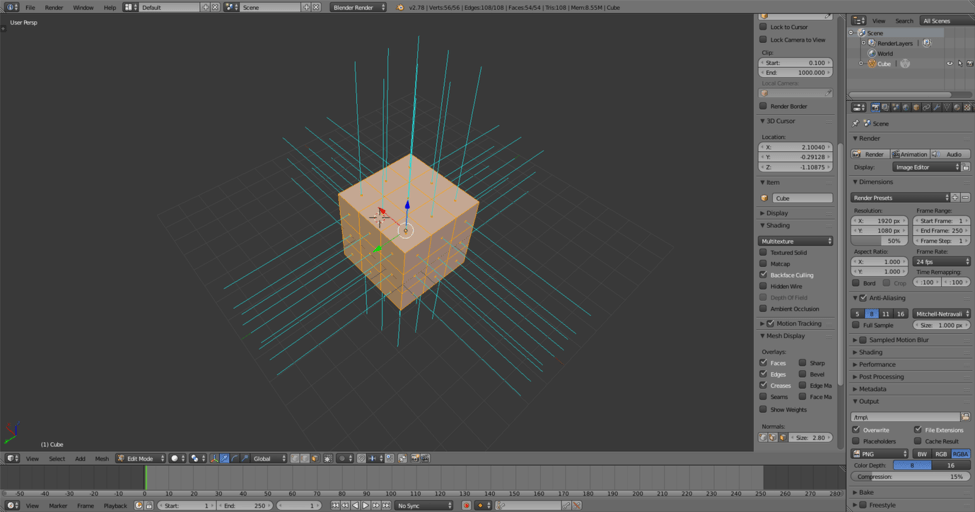Image resolution: width=975 pixels, height=512 pixels.
Task: Click the Compression slider
Action: click(910, 477)
